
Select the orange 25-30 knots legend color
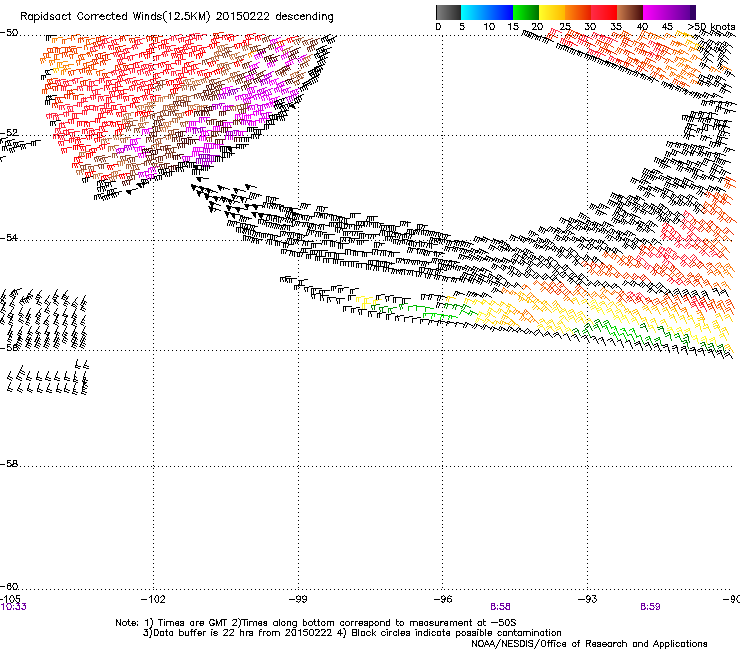click(x=578, y=12)
